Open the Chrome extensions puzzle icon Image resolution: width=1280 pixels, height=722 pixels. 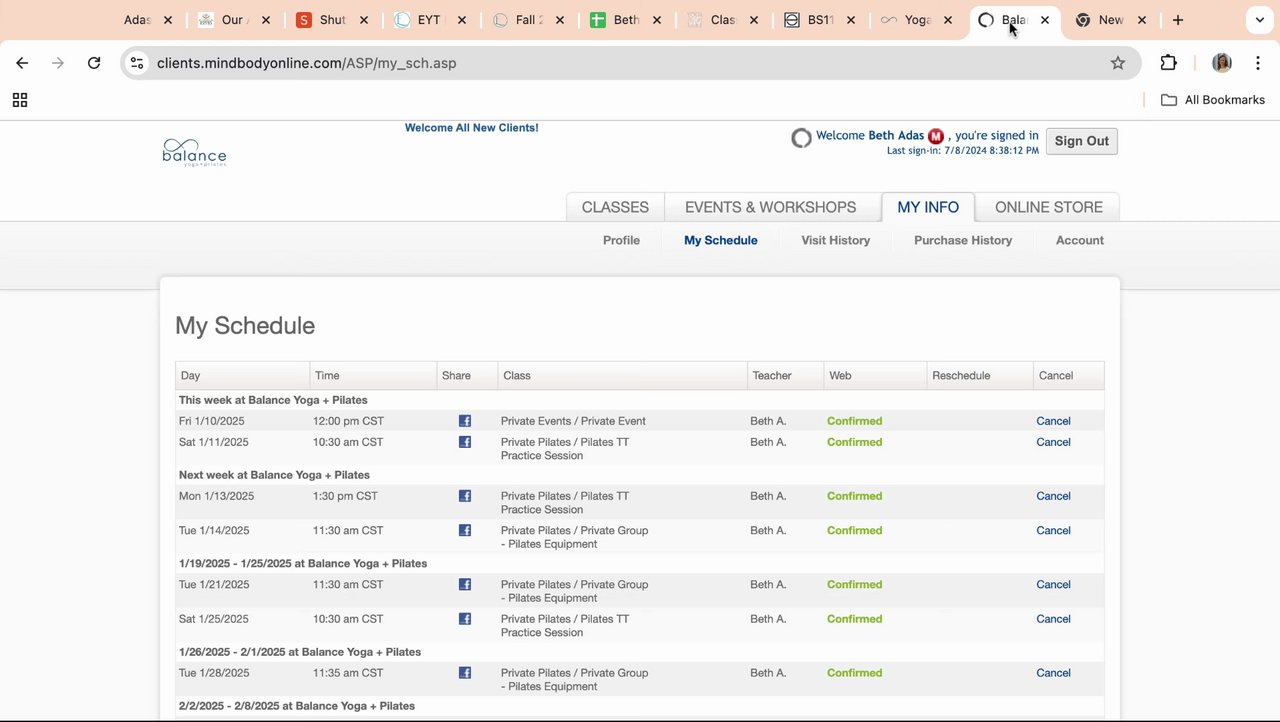click(x=1168, y=63)
